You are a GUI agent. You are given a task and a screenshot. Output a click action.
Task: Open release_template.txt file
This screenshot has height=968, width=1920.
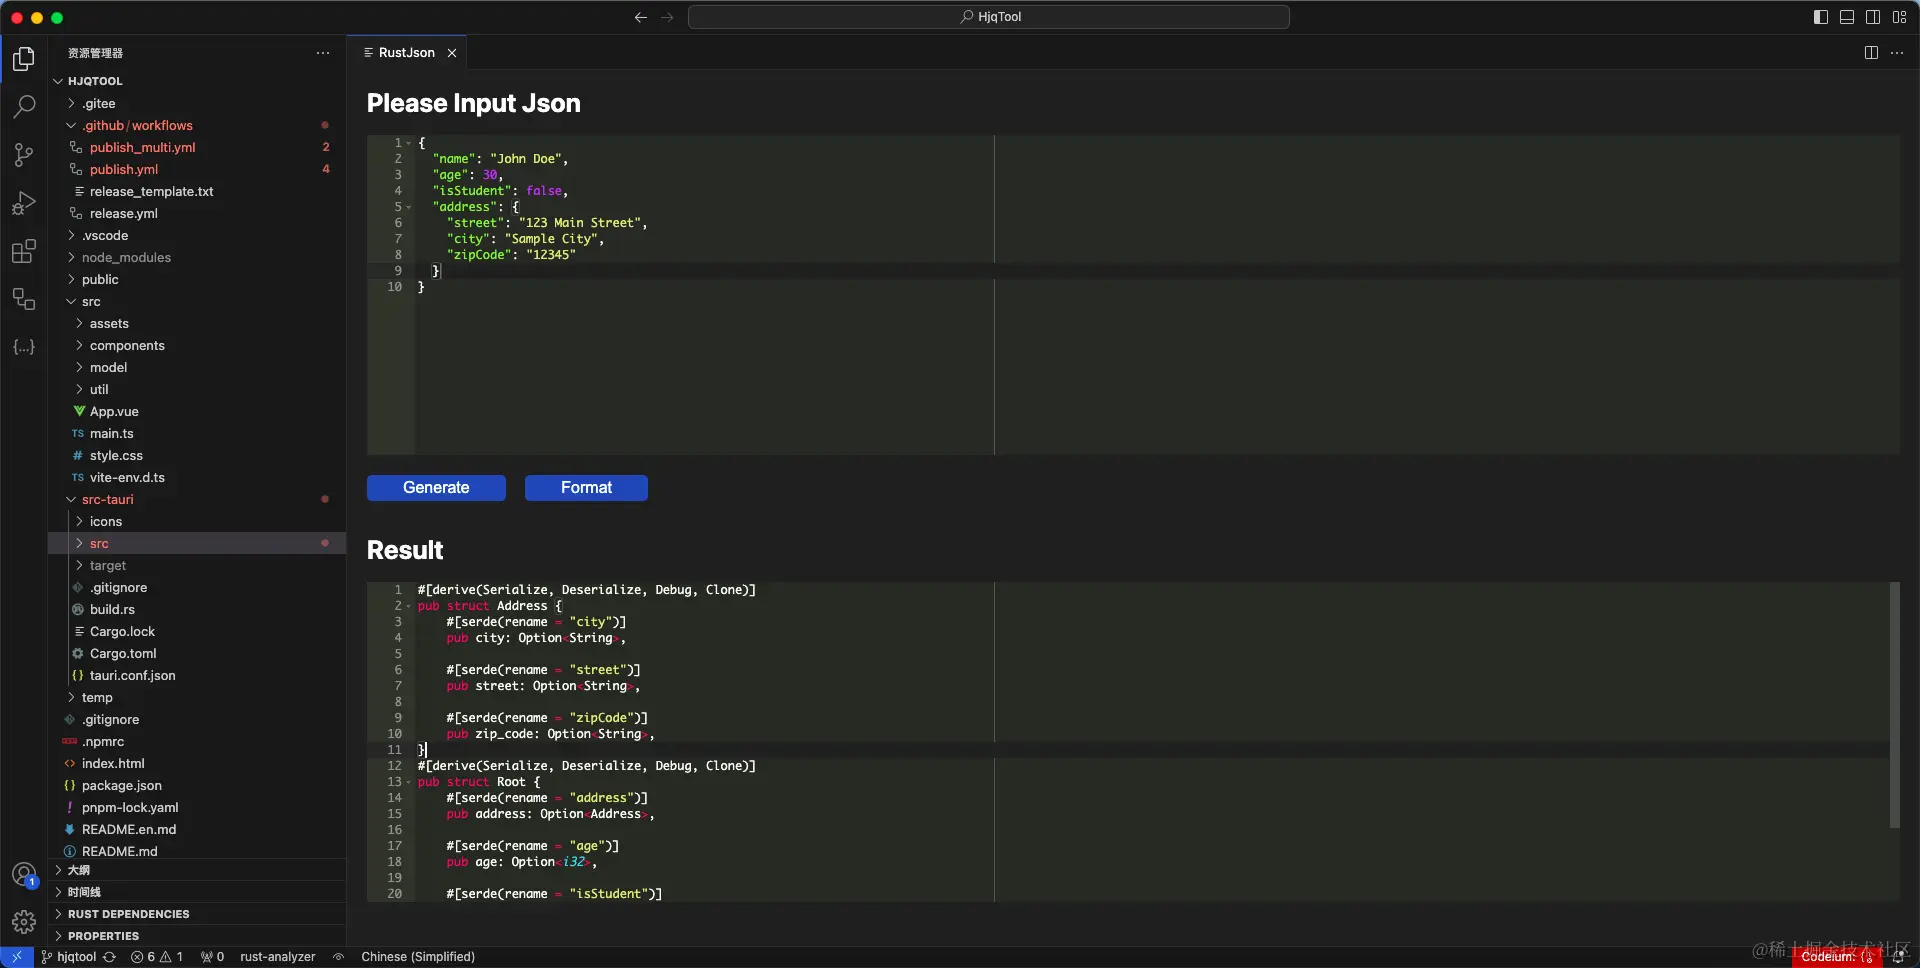(197, 191)
